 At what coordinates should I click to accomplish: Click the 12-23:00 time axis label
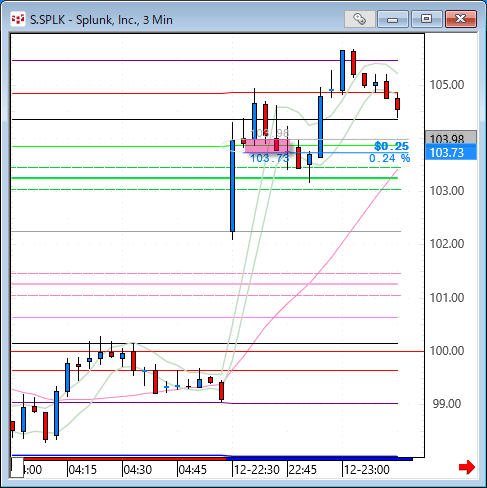[366, 470]
